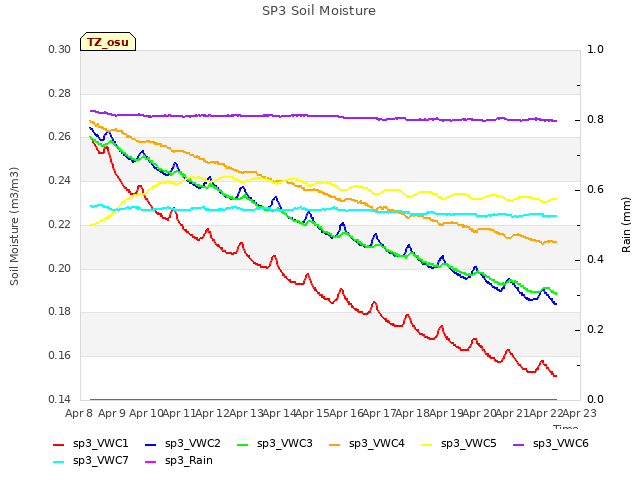Click the 0.6 rain axis tick label
Screen dimensions: 640x480
pyautogui.click(x=595, y=190)
